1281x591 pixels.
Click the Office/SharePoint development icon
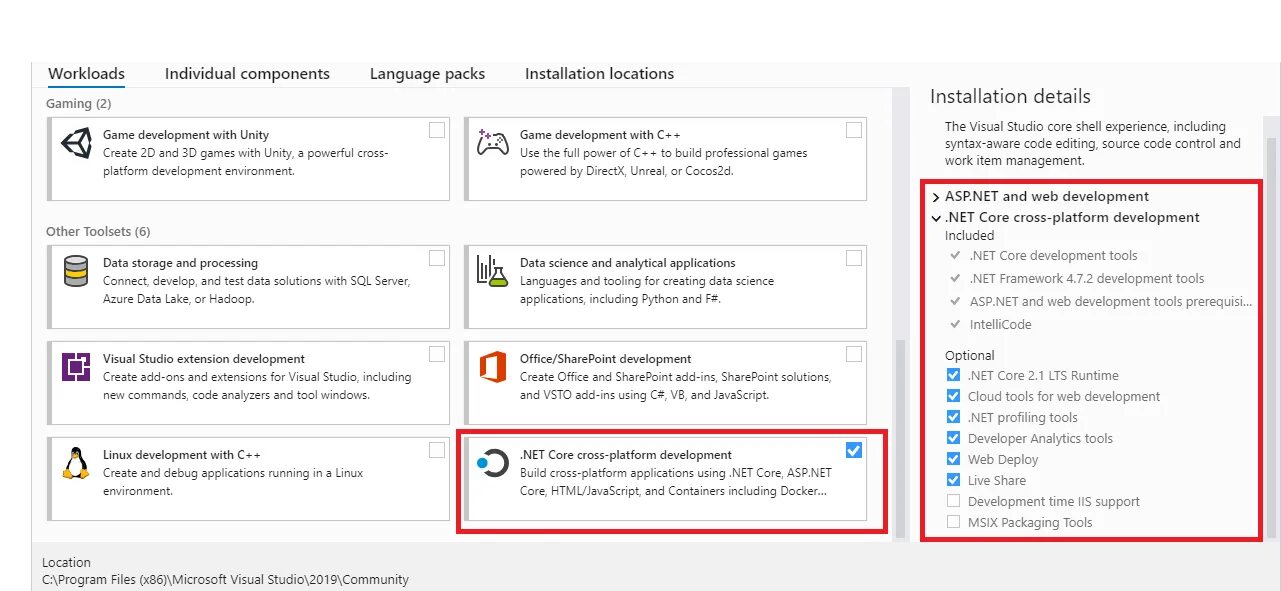492,367
